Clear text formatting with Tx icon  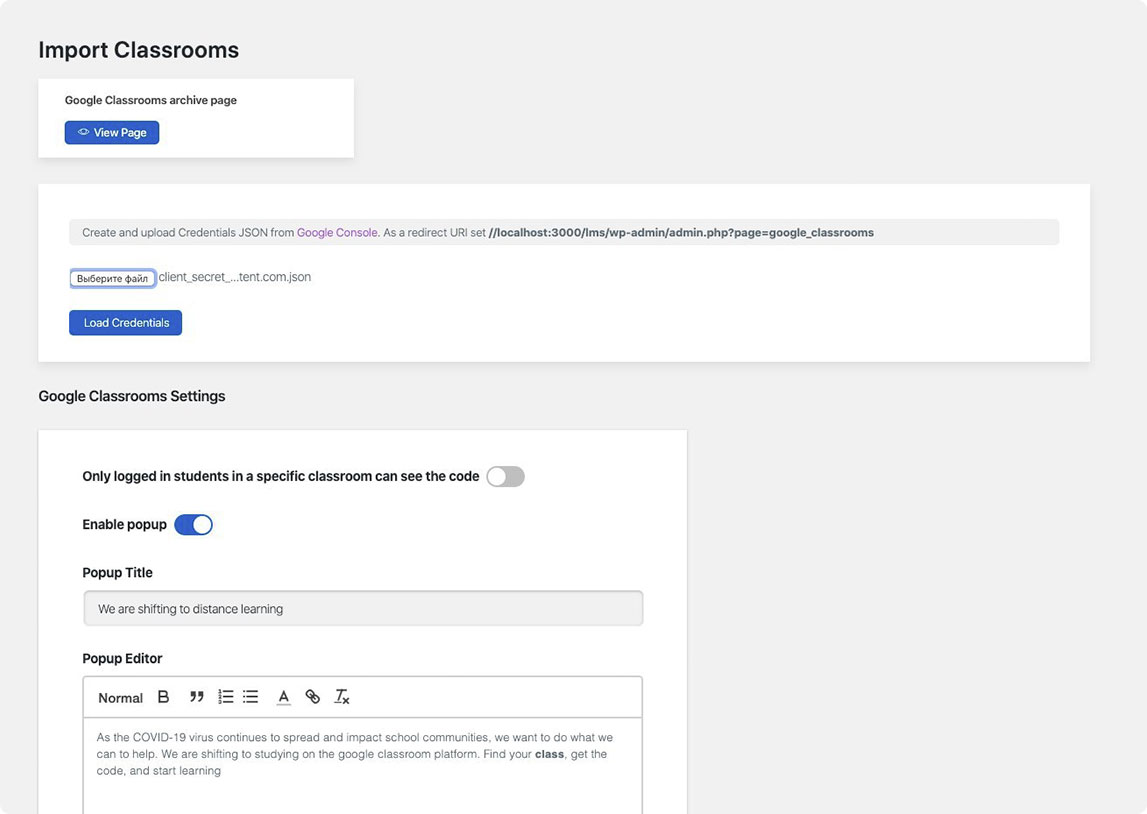(x=342, y=697)
